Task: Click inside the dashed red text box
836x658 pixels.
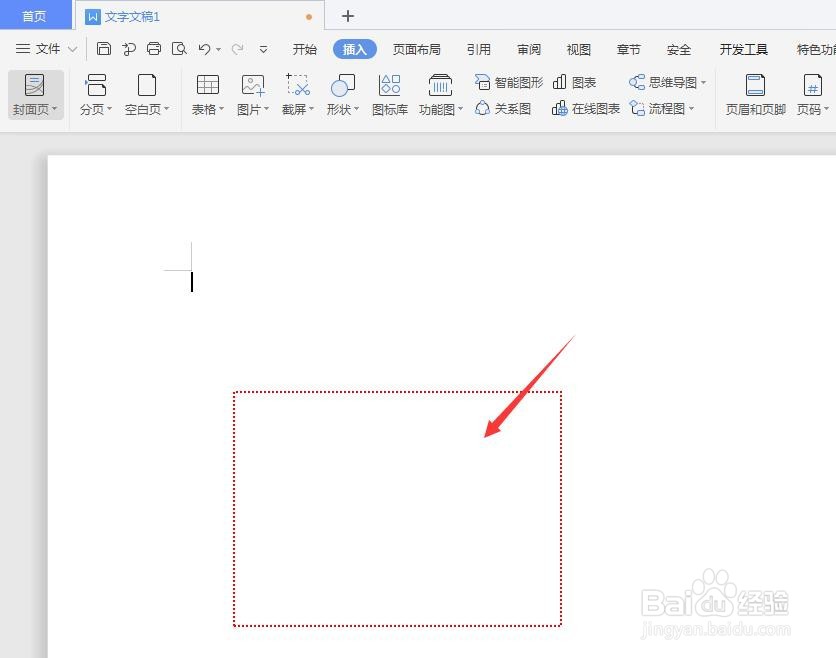Action: pyautogui.click(x=397, y=508)
